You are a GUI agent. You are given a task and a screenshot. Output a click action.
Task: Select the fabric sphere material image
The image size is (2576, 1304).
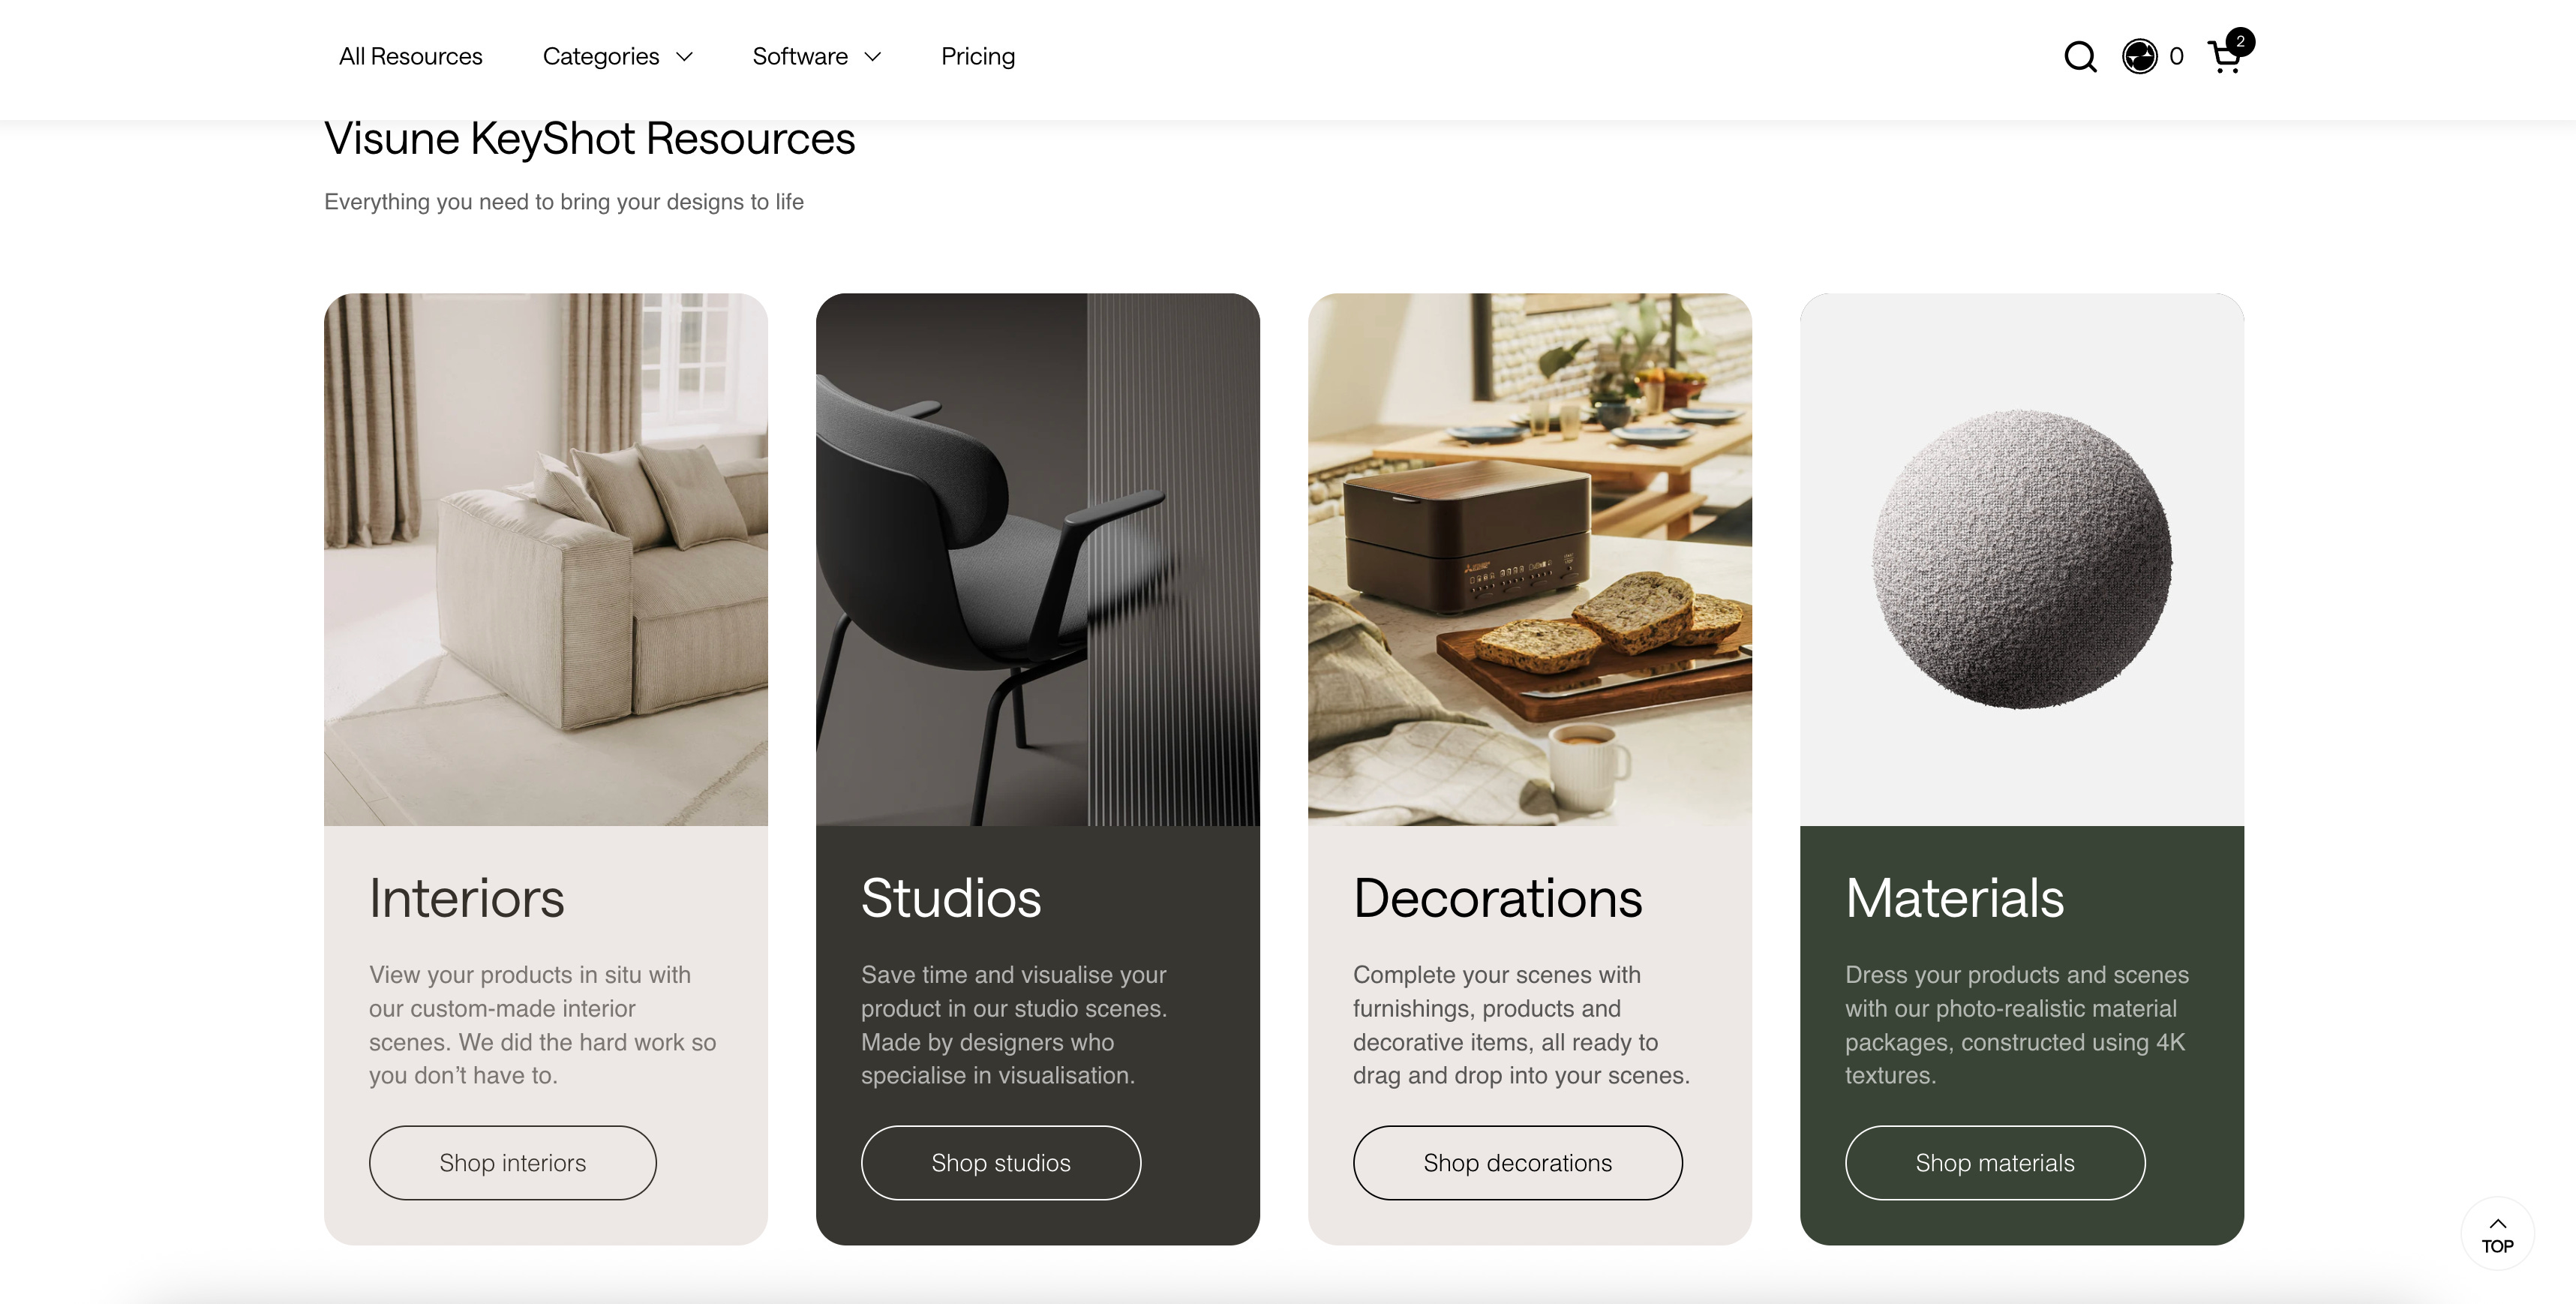pos(2022,559)
